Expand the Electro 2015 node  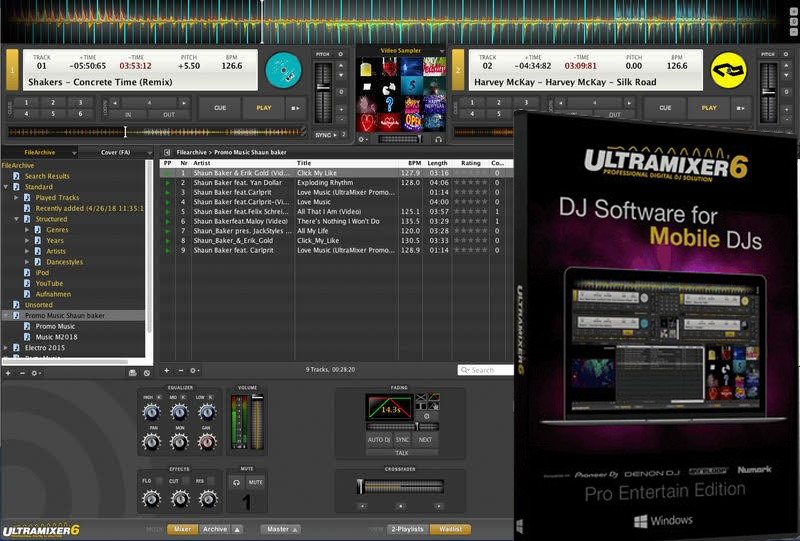pyautogui.click(x=6, y=348)
